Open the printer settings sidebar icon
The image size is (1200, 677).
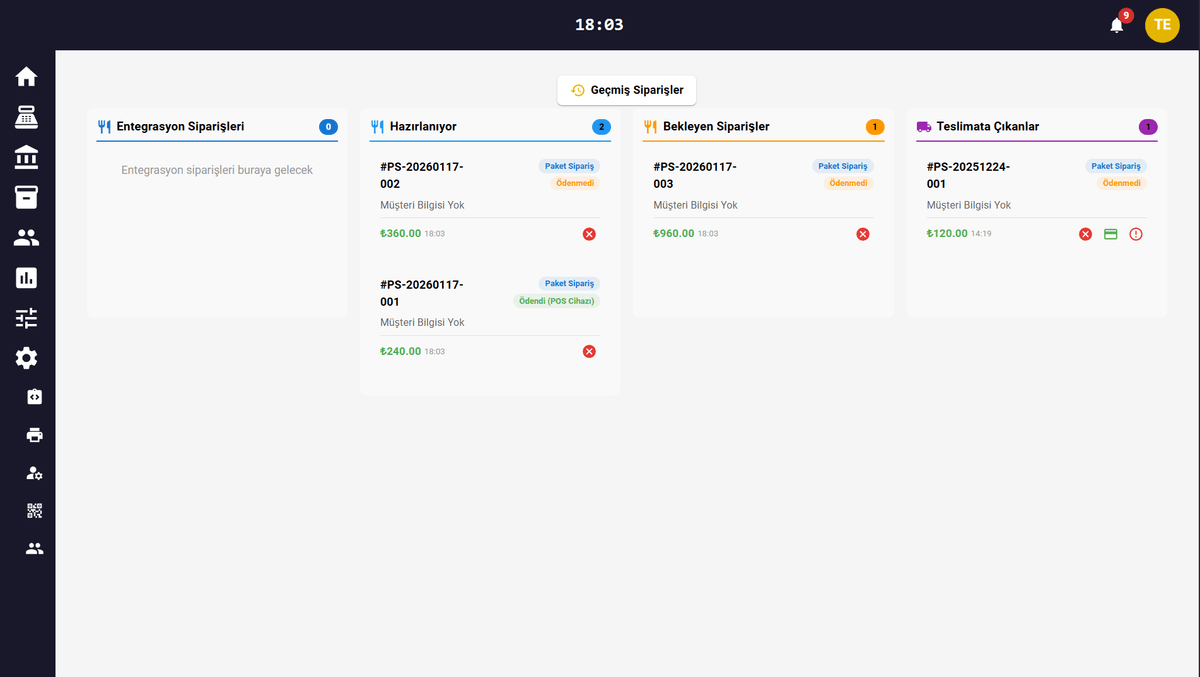tap(35, 435)
